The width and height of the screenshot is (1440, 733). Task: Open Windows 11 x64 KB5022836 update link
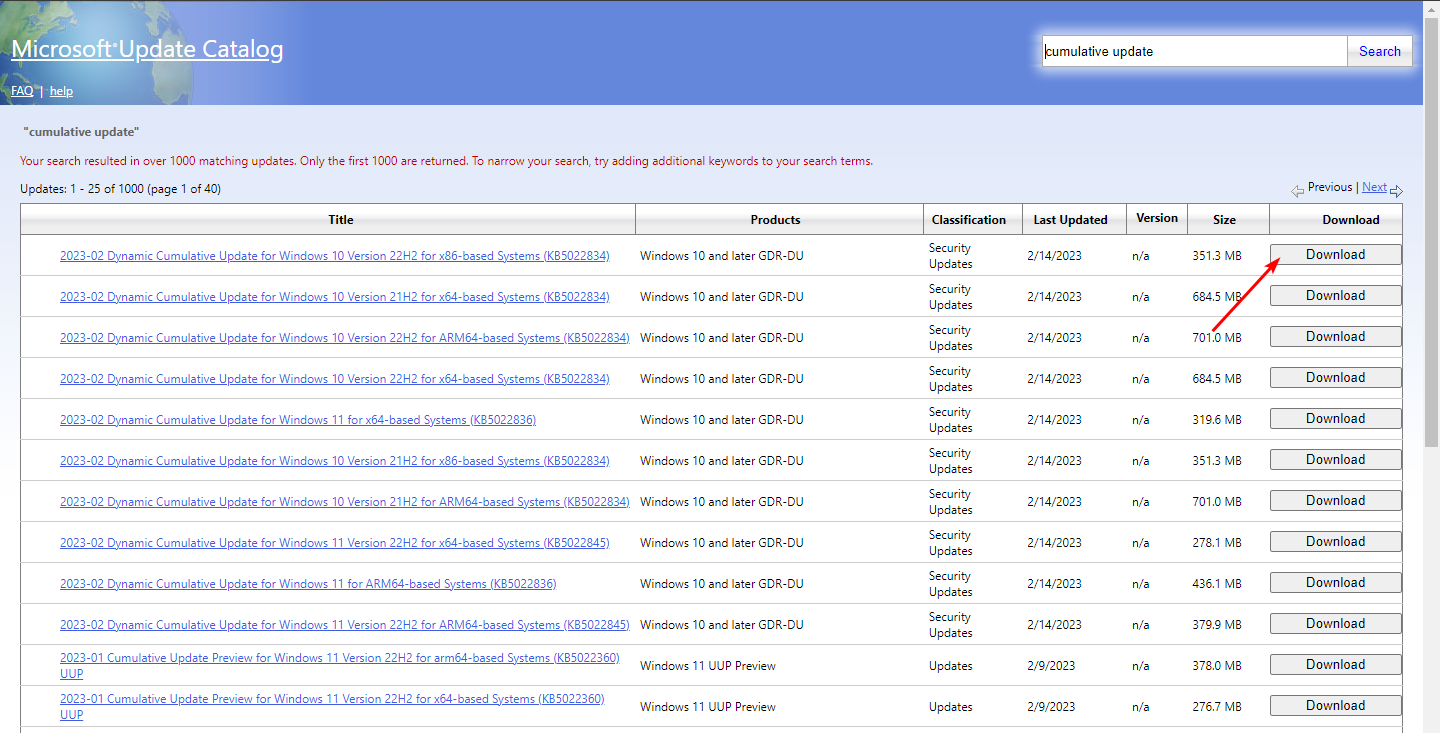coord(298,420)
